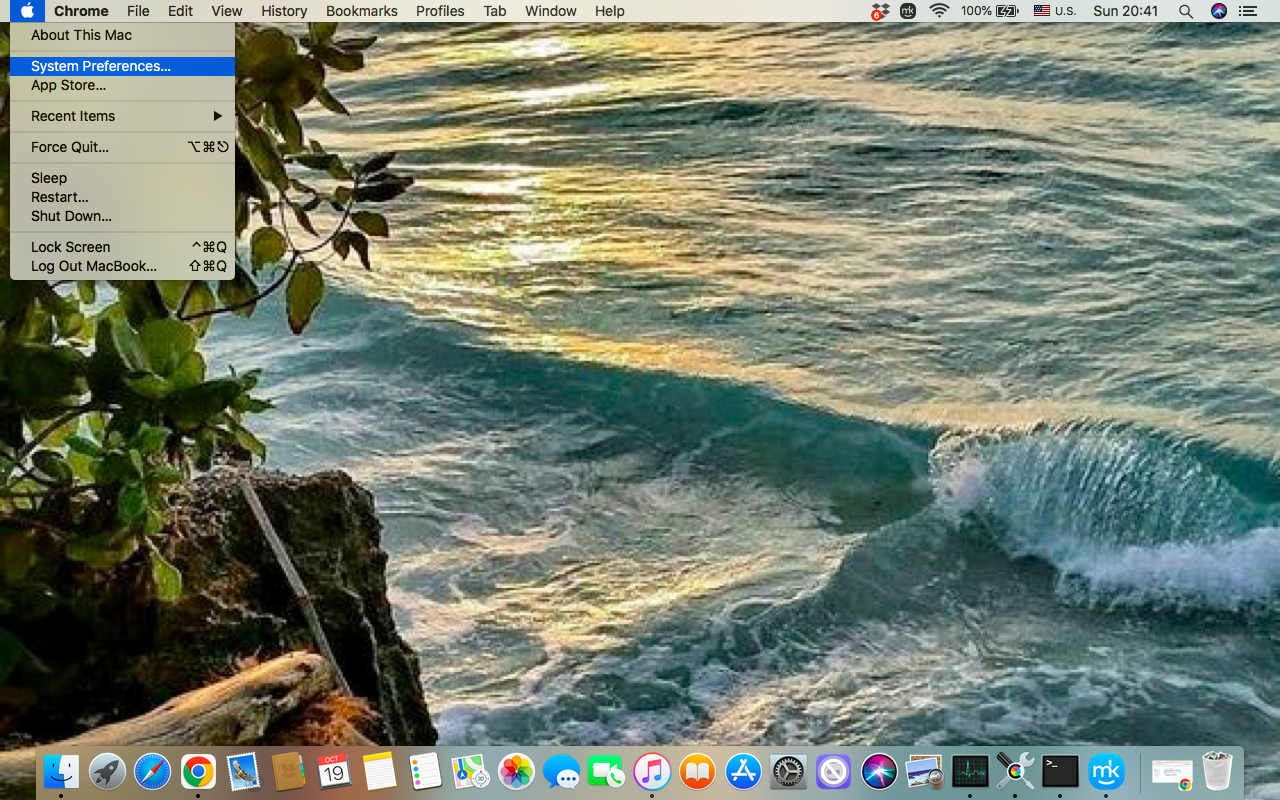Open Notification Center

[x=1247, y=11]
